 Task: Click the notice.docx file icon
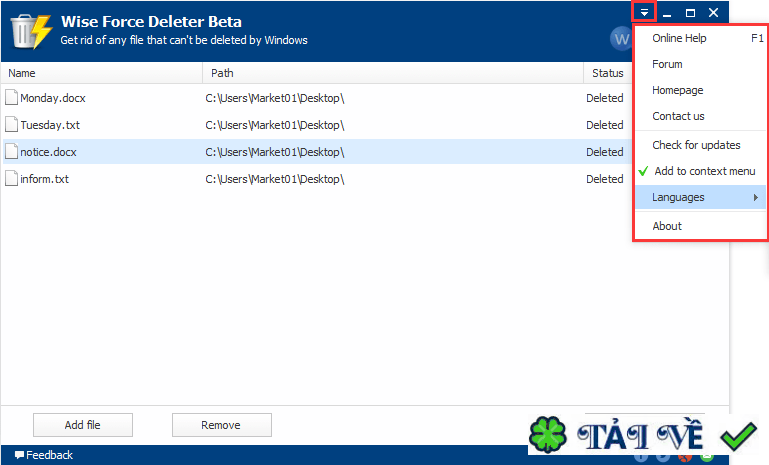click(11, 152)
